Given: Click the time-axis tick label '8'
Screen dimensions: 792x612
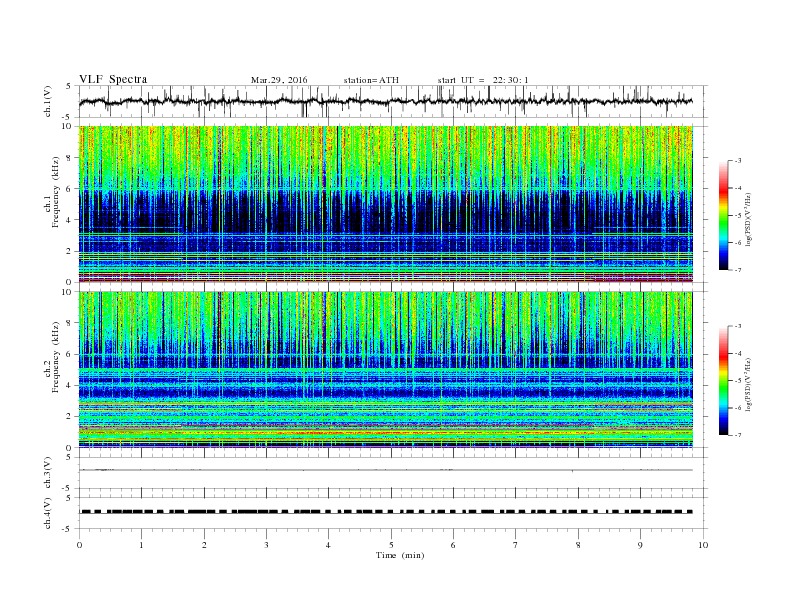Looking at the screenshot, I should click(578, 545).
